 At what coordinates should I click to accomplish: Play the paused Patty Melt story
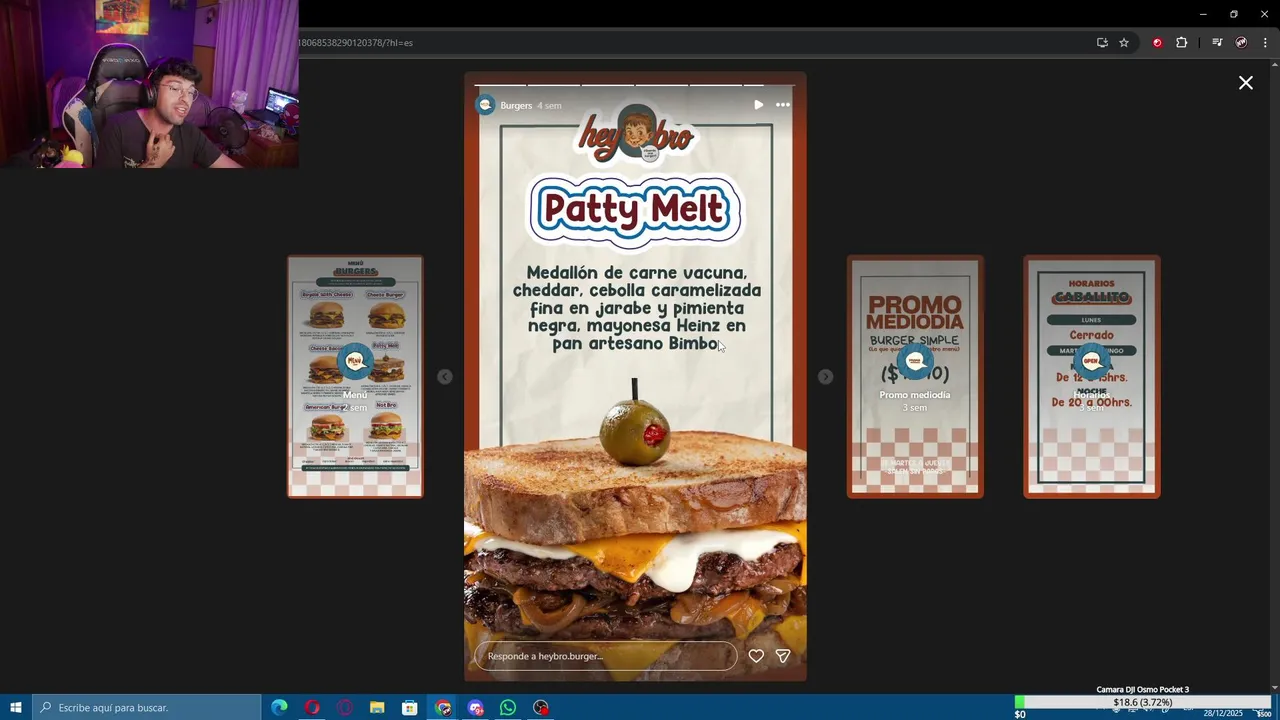pyautogui.click(x=758, y=105)
